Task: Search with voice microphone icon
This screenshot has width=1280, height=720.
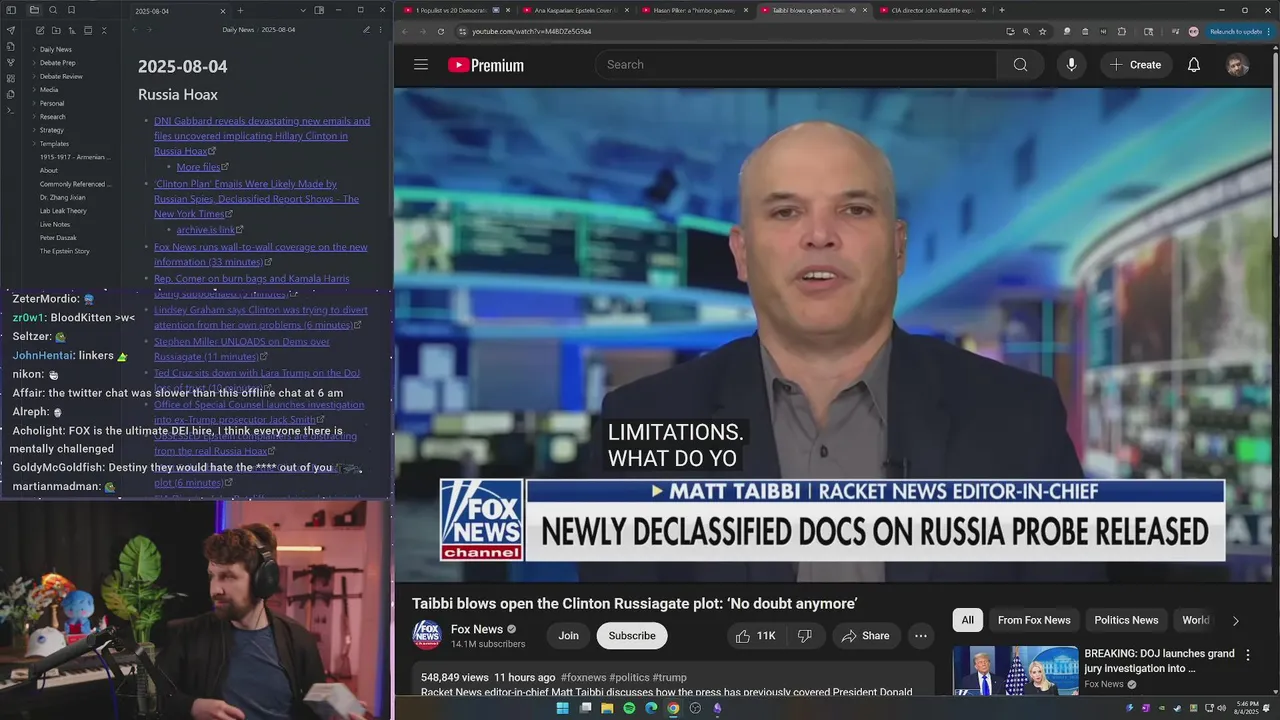Action: (1071, 65)
